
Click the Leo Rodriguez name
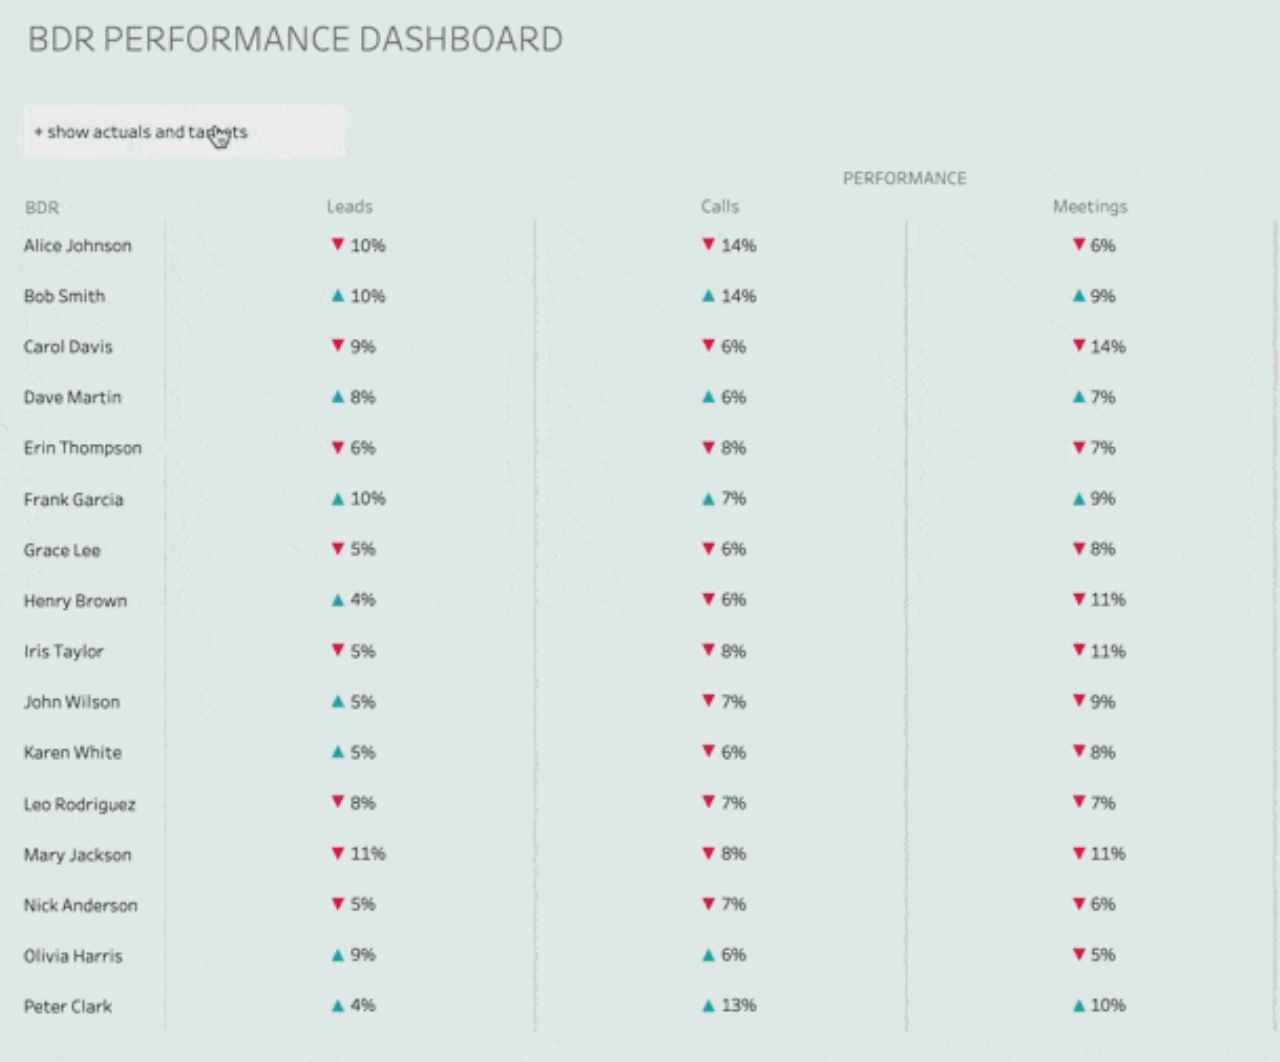pyautogui.click(x=80, y=804)
